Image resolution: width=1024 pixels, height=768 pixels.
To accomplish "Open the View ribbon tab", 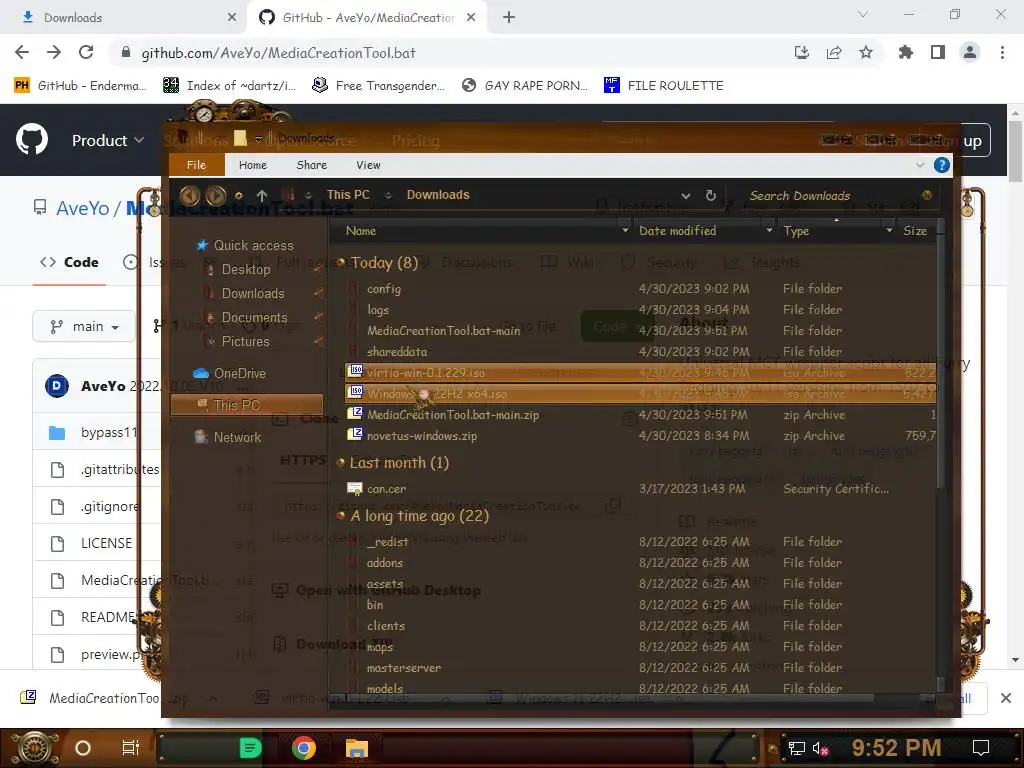I will [368, 165].
